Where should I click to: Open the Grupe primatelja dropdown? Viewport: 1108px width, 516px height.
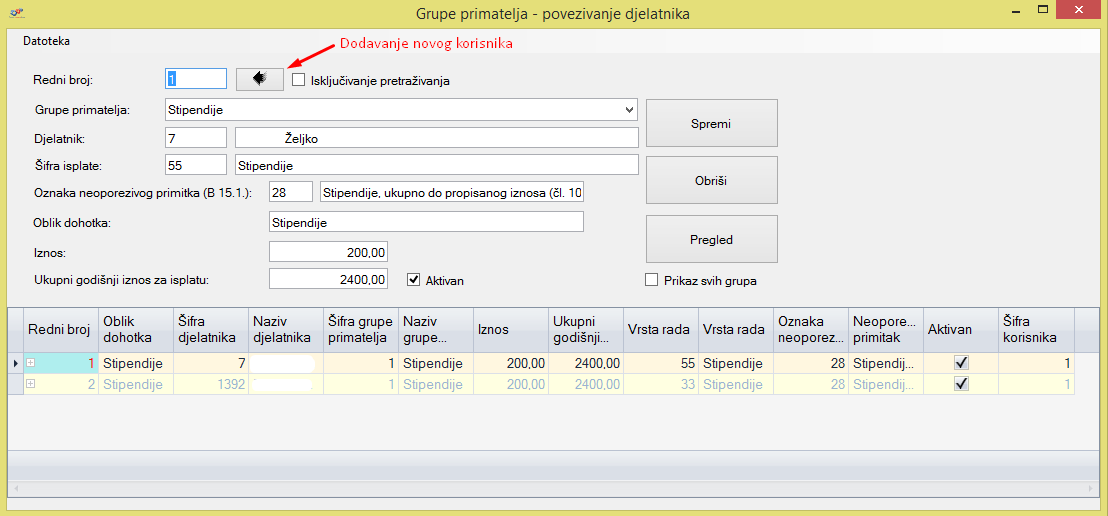point(629,109)
